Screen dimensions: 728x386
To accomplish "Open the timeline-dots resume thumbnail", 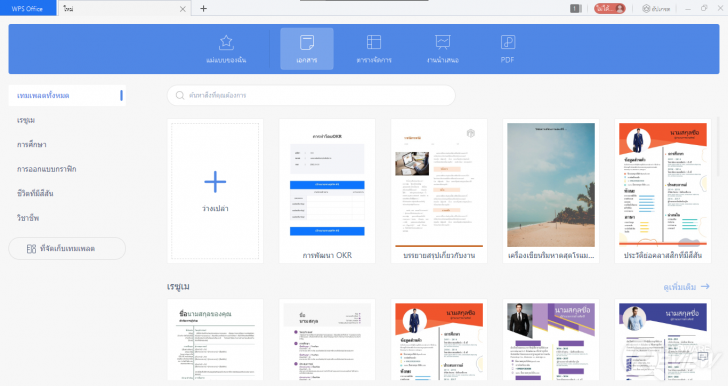I will 327,340.
